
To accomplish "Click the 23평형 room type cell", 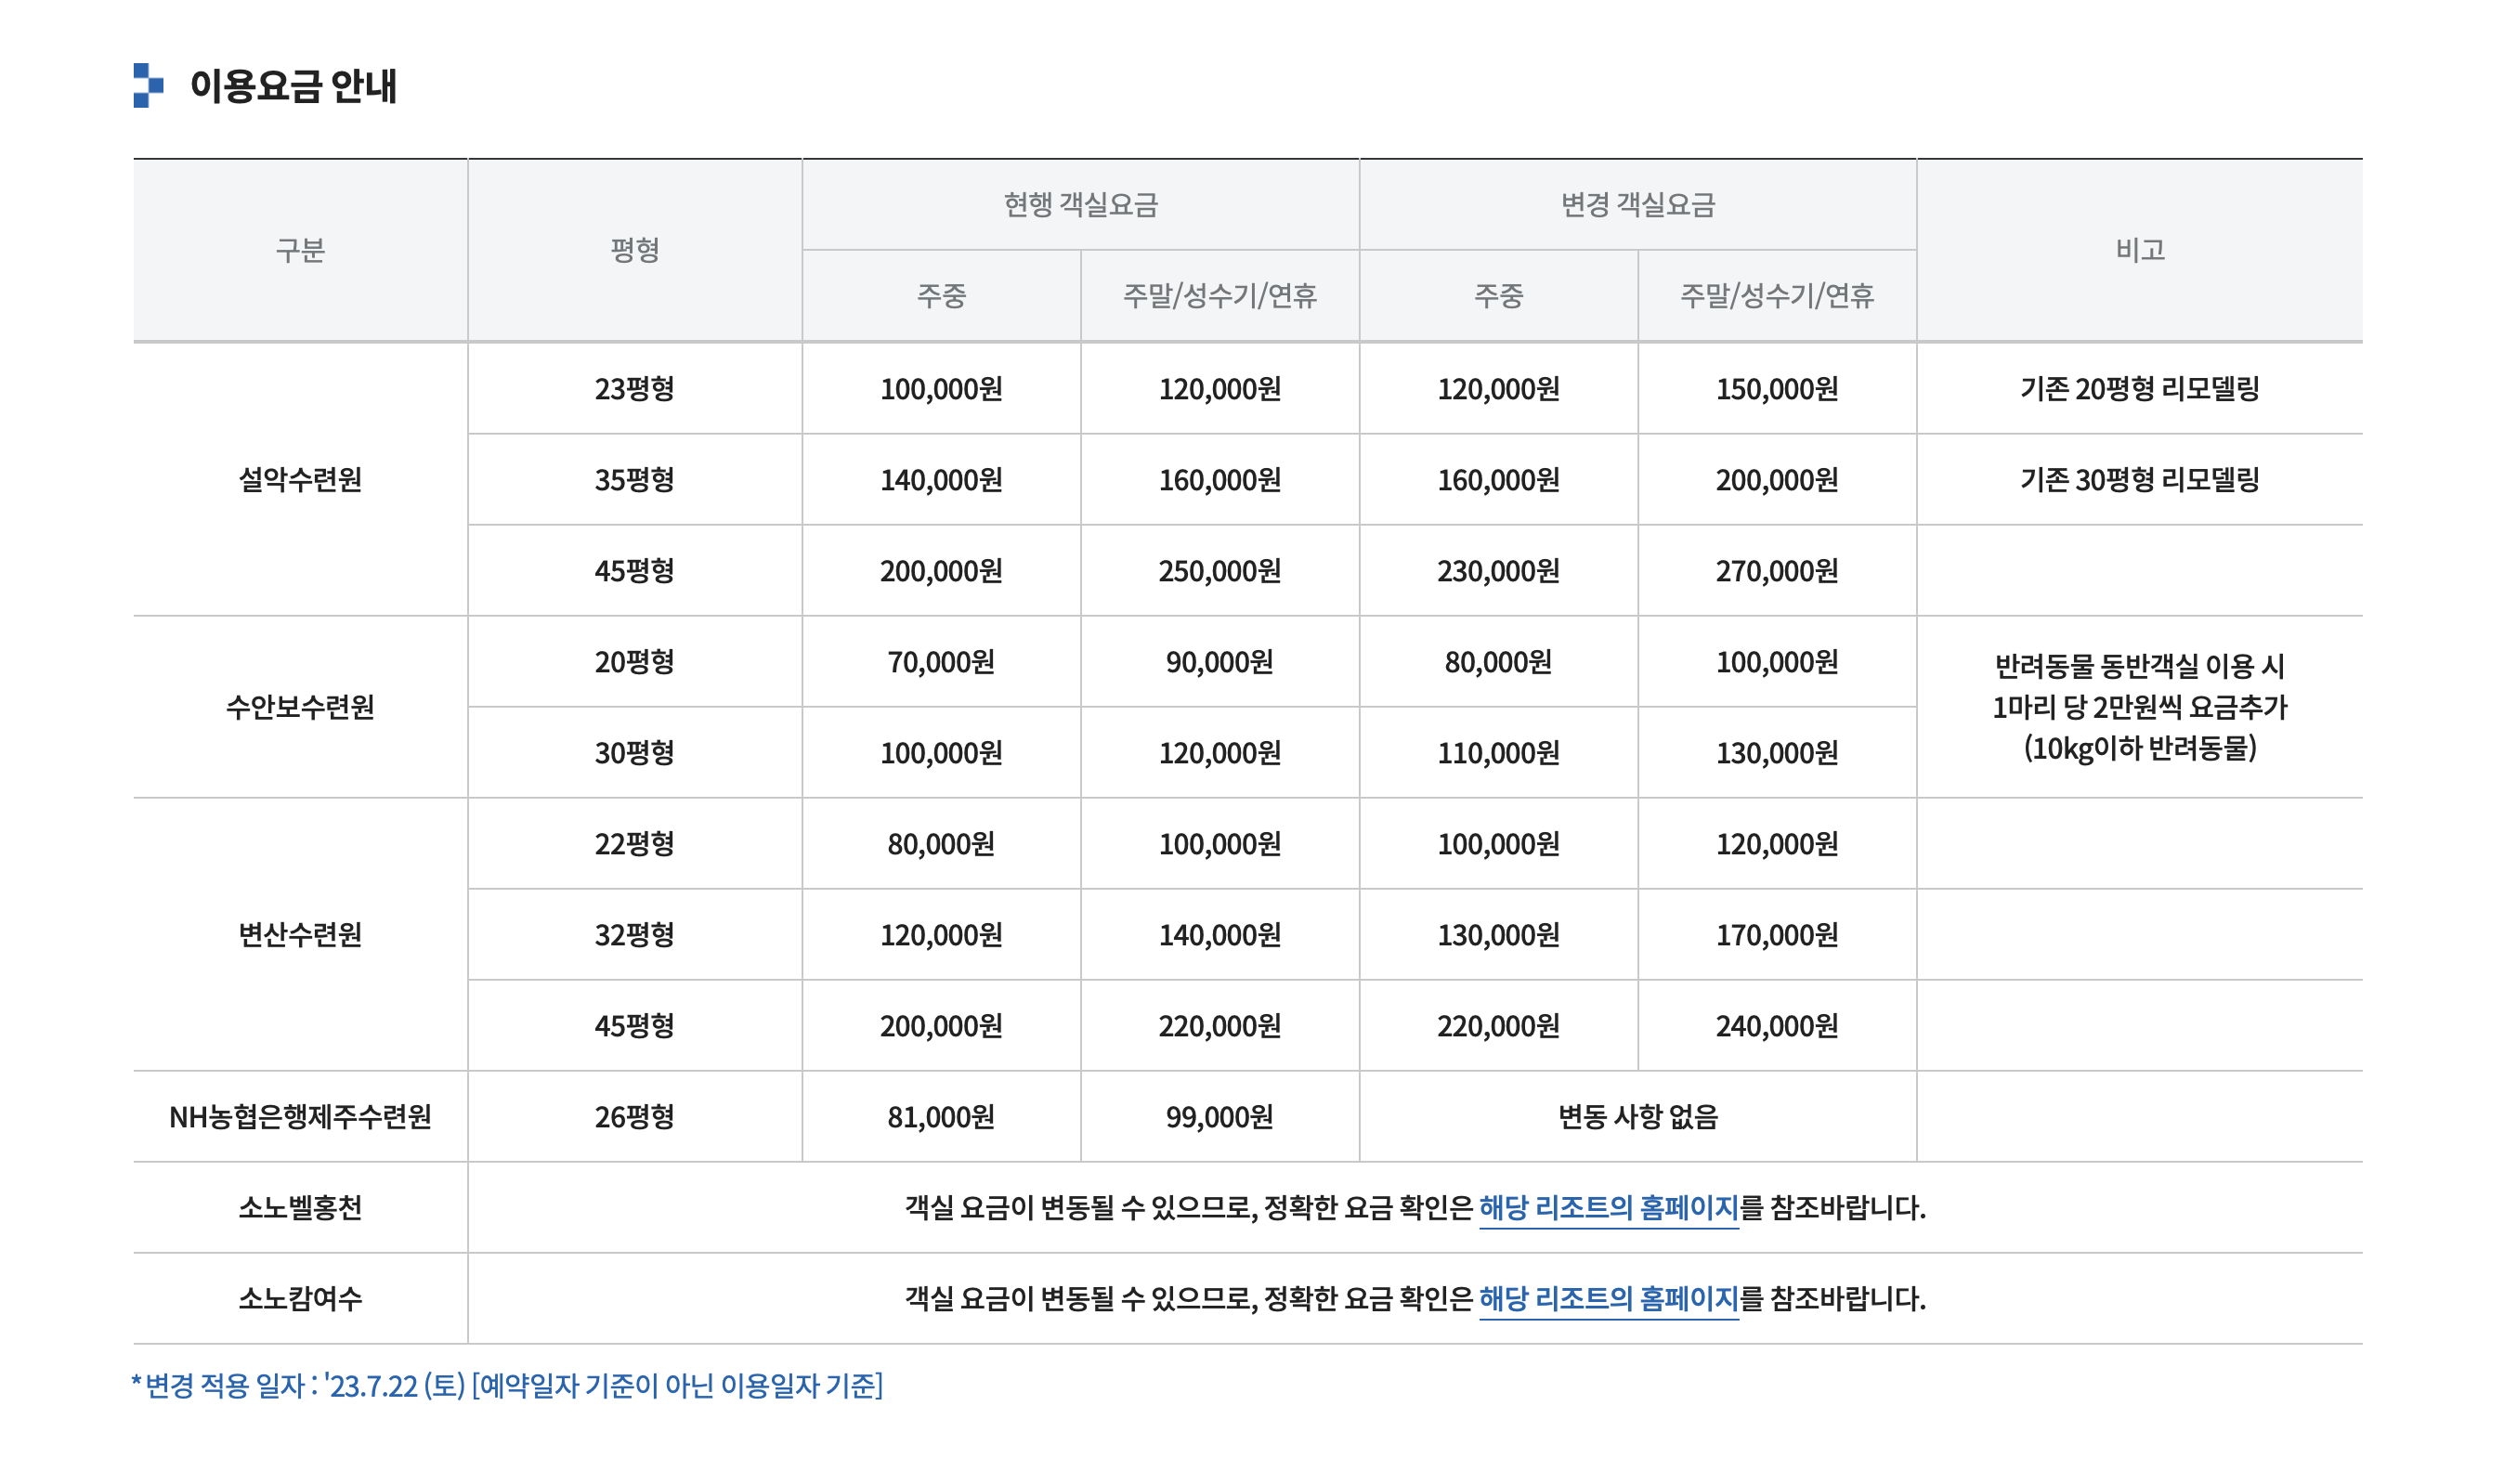I will point(634,389).
